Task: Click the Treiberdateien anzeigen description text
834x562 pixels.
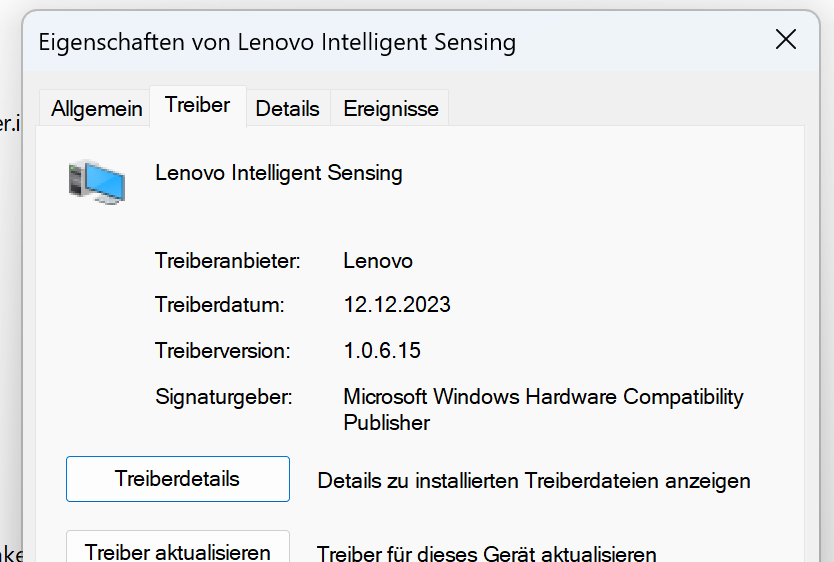Action: [534, 481]
